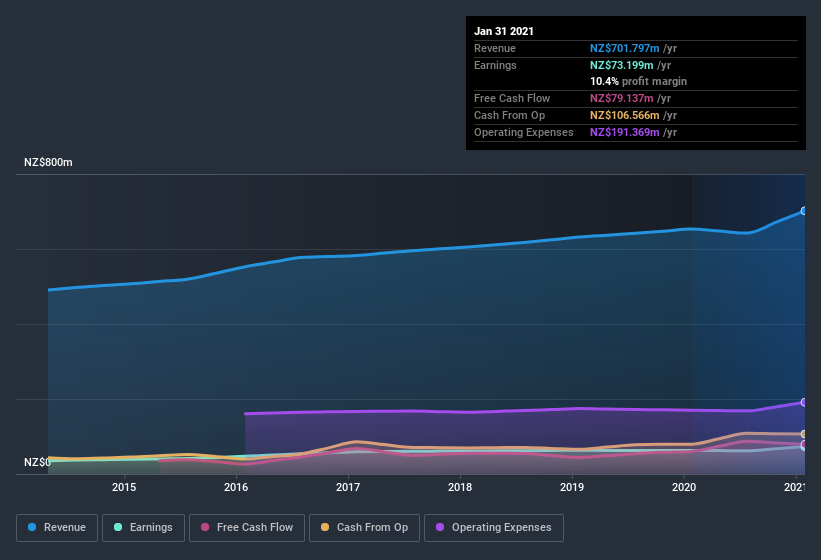Viewport: 821px width, 560px height.
Task: Click the Revenue label in tooltip
Action: coord(495,48)
